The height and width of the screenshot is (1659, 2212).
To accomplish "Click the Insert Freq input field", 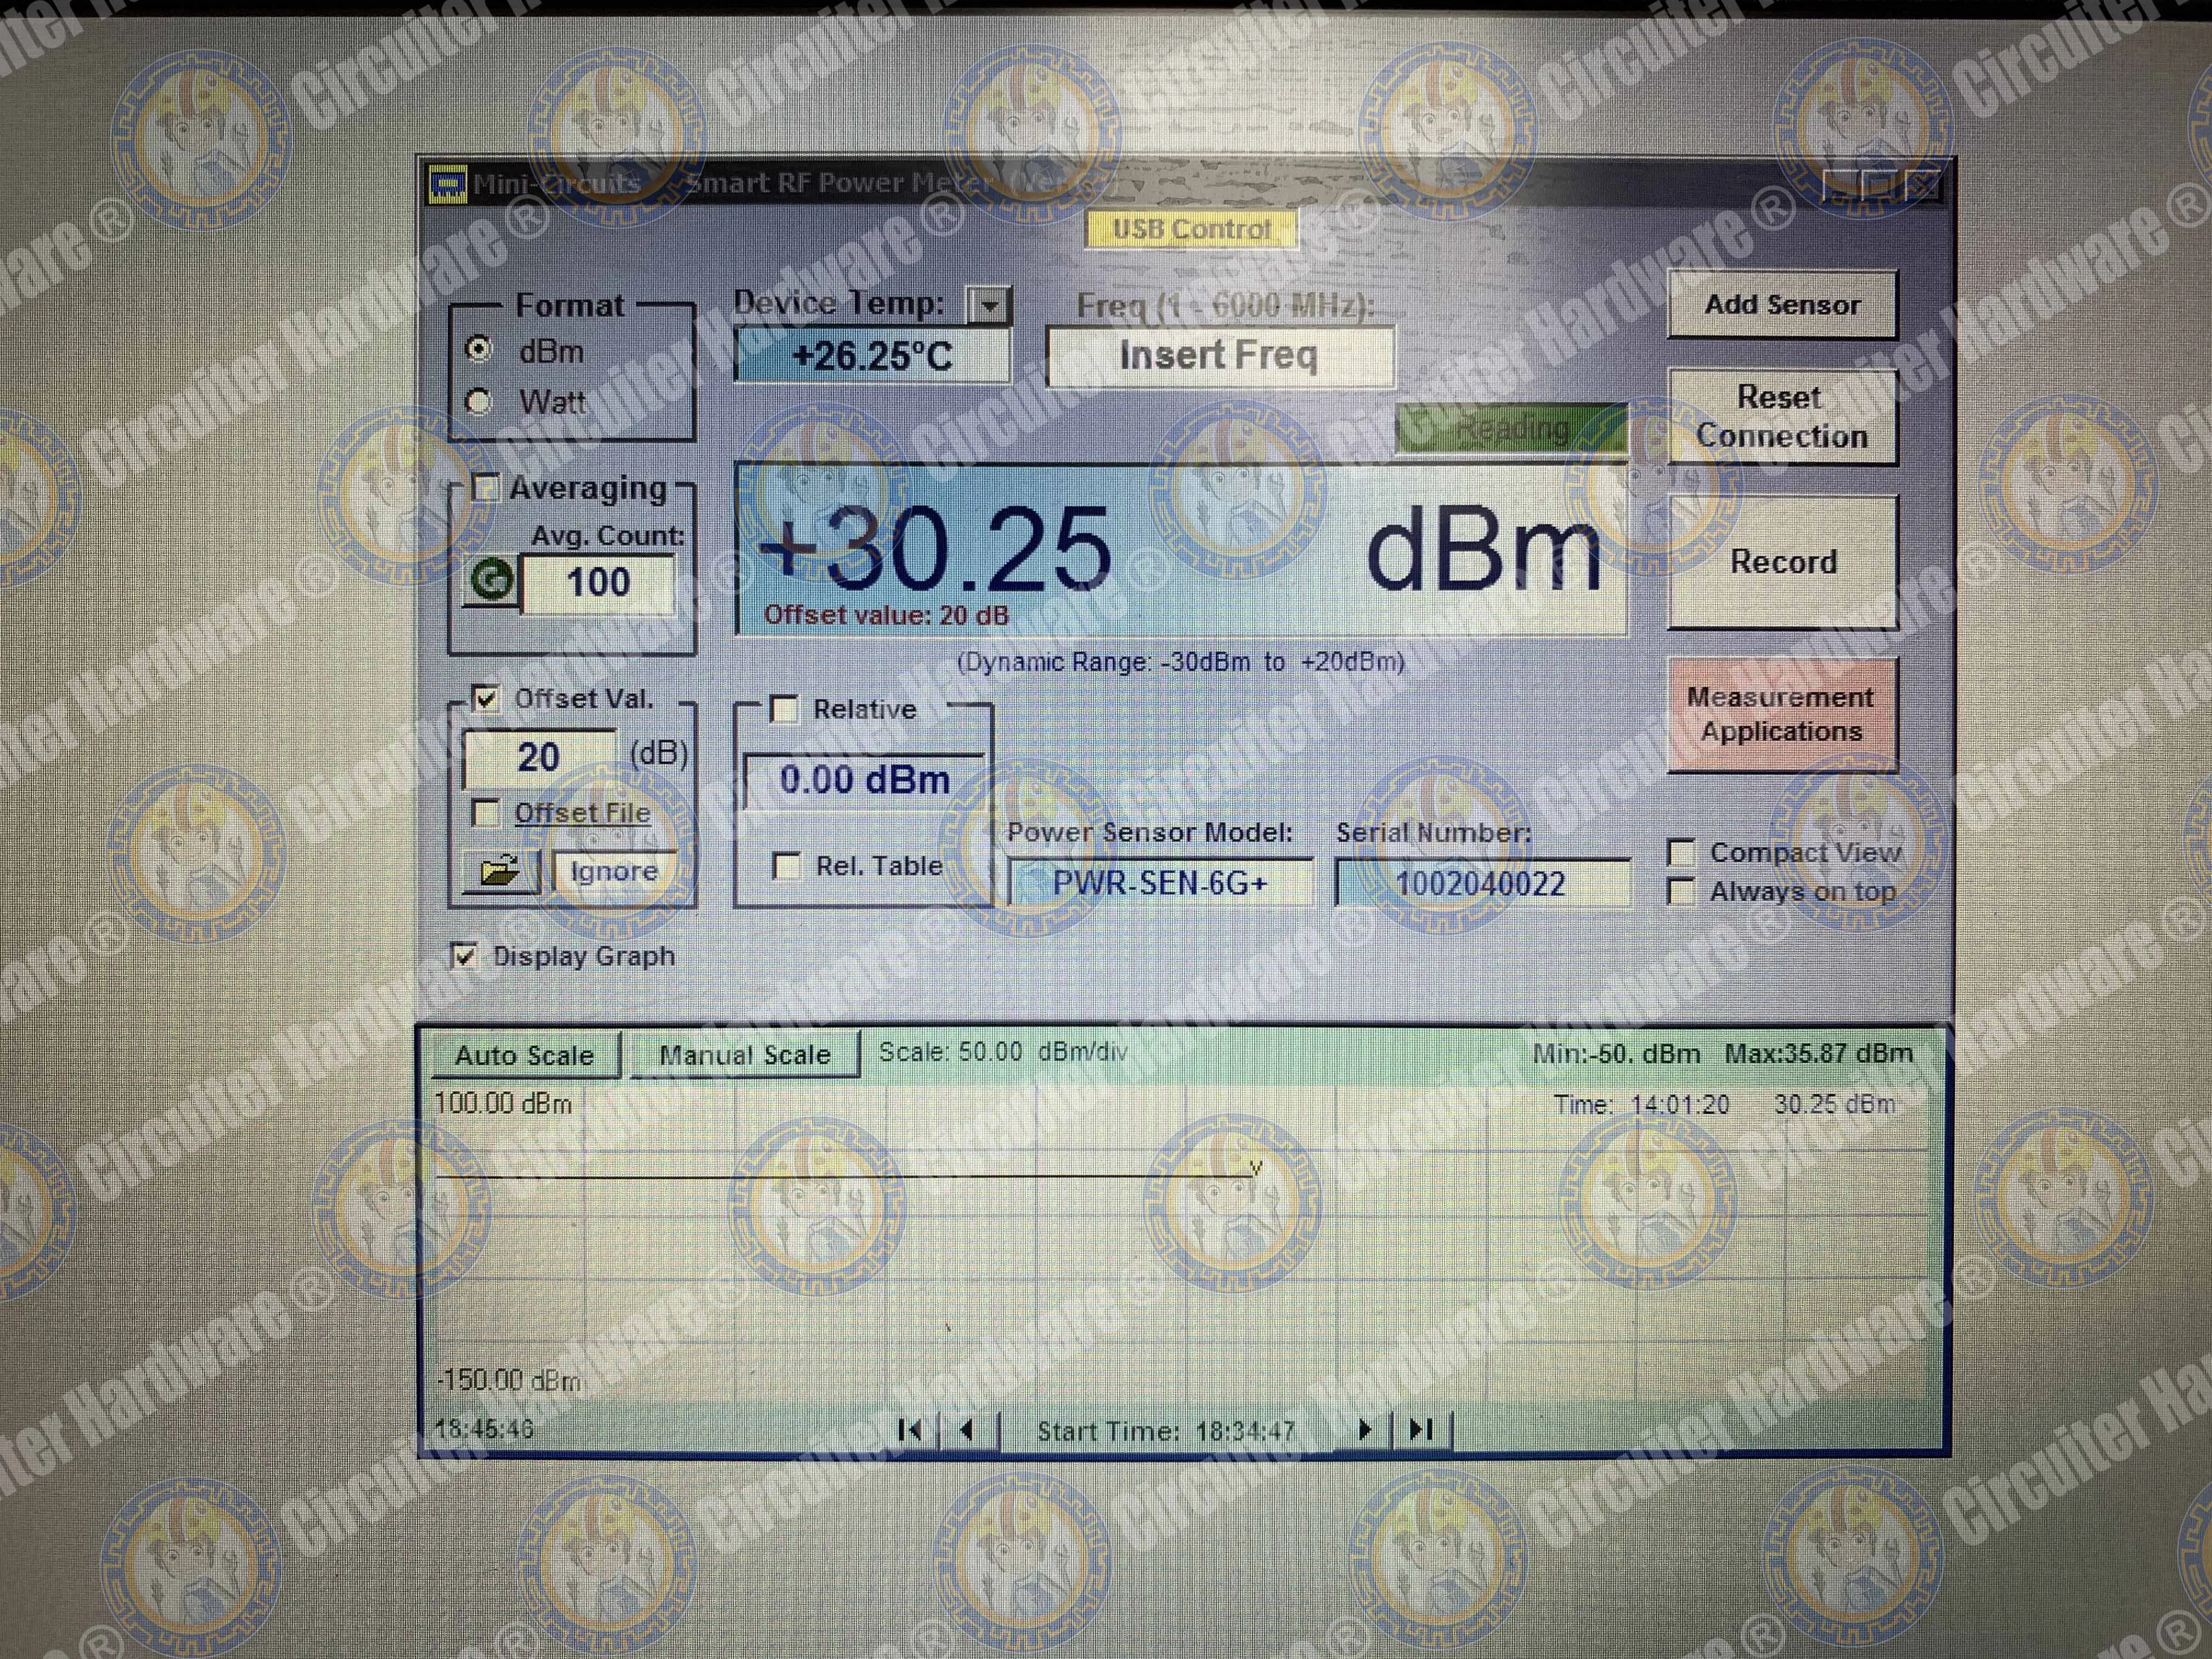I will (1218, 356).
